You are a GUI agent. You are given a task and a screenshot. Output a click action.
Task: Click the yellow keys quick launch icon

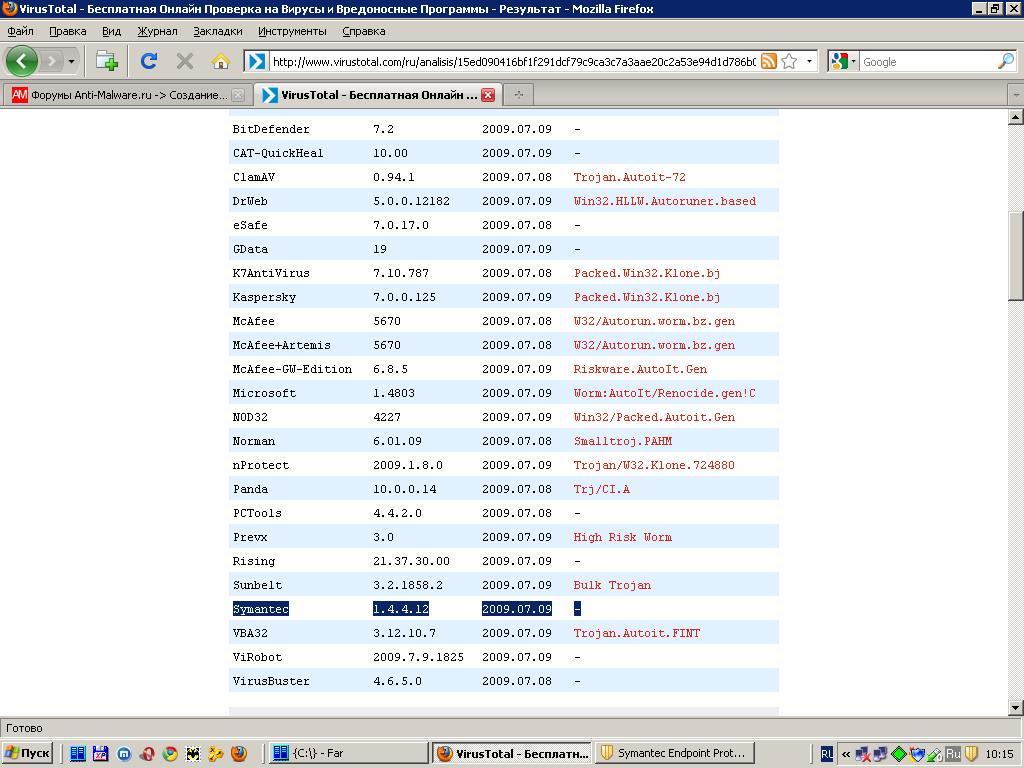tap(216, 754)
